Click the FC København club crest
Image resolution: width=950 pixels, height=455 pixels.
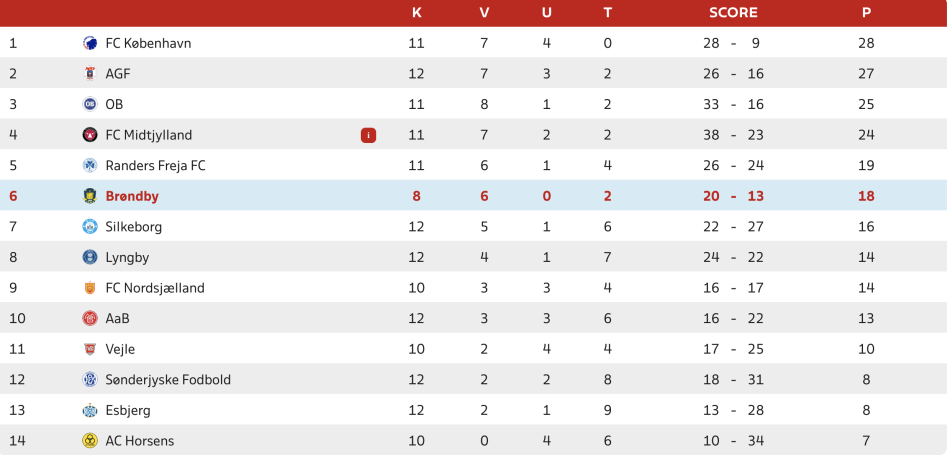pos(90,43)
